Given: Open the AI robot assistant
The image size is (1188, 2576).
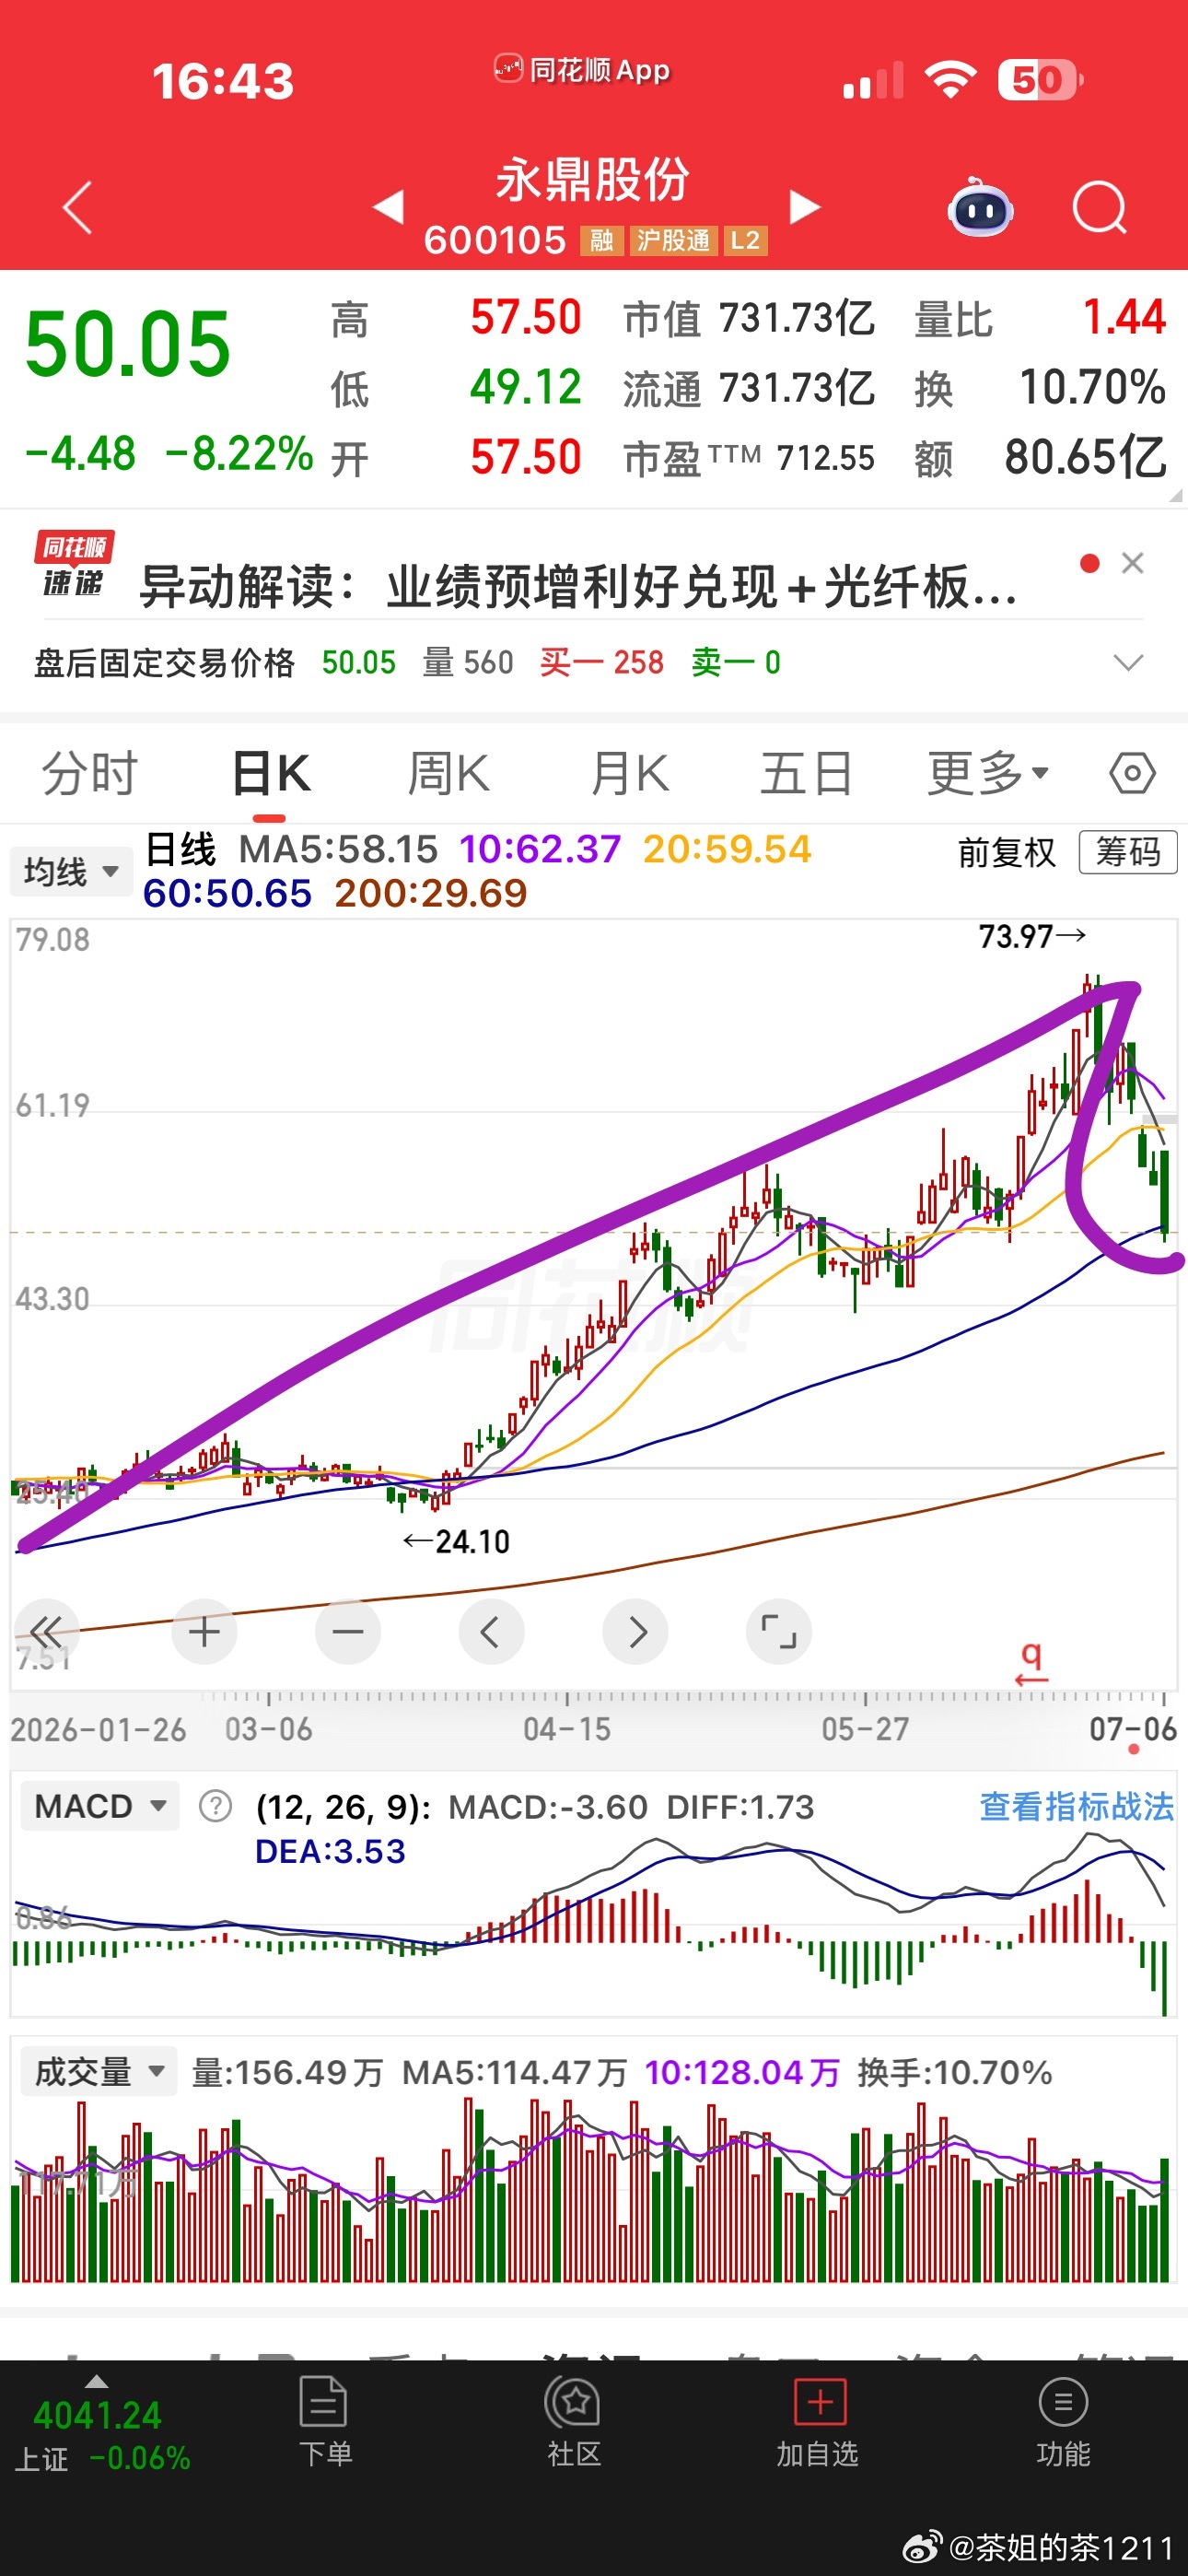Looking at the screenshot, I should [980, 207].
